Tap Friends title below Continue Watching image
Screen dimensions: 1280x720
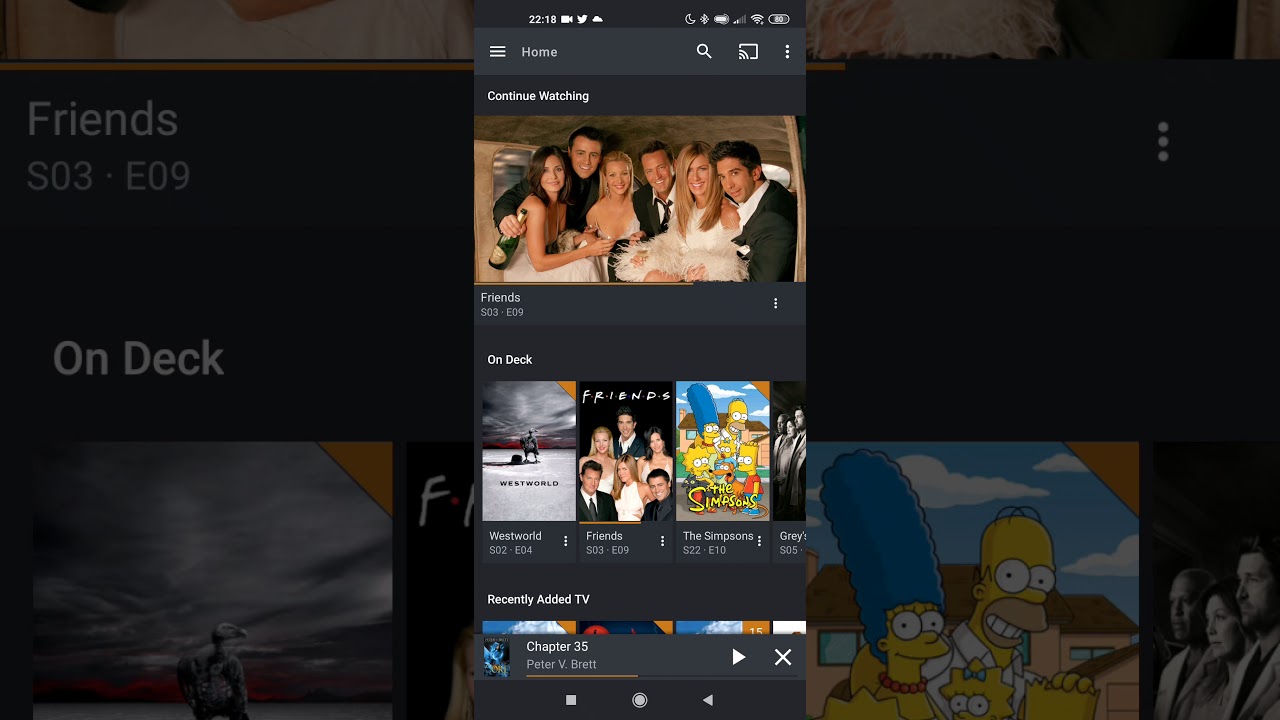click(500, 298)
